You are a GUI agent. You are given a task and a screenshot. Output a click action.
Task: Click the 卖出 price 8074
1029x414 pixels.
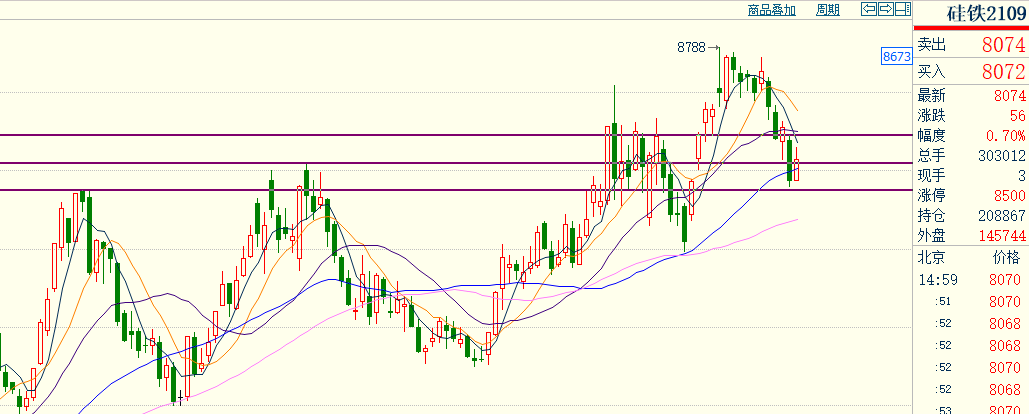tap(1003, 45)
